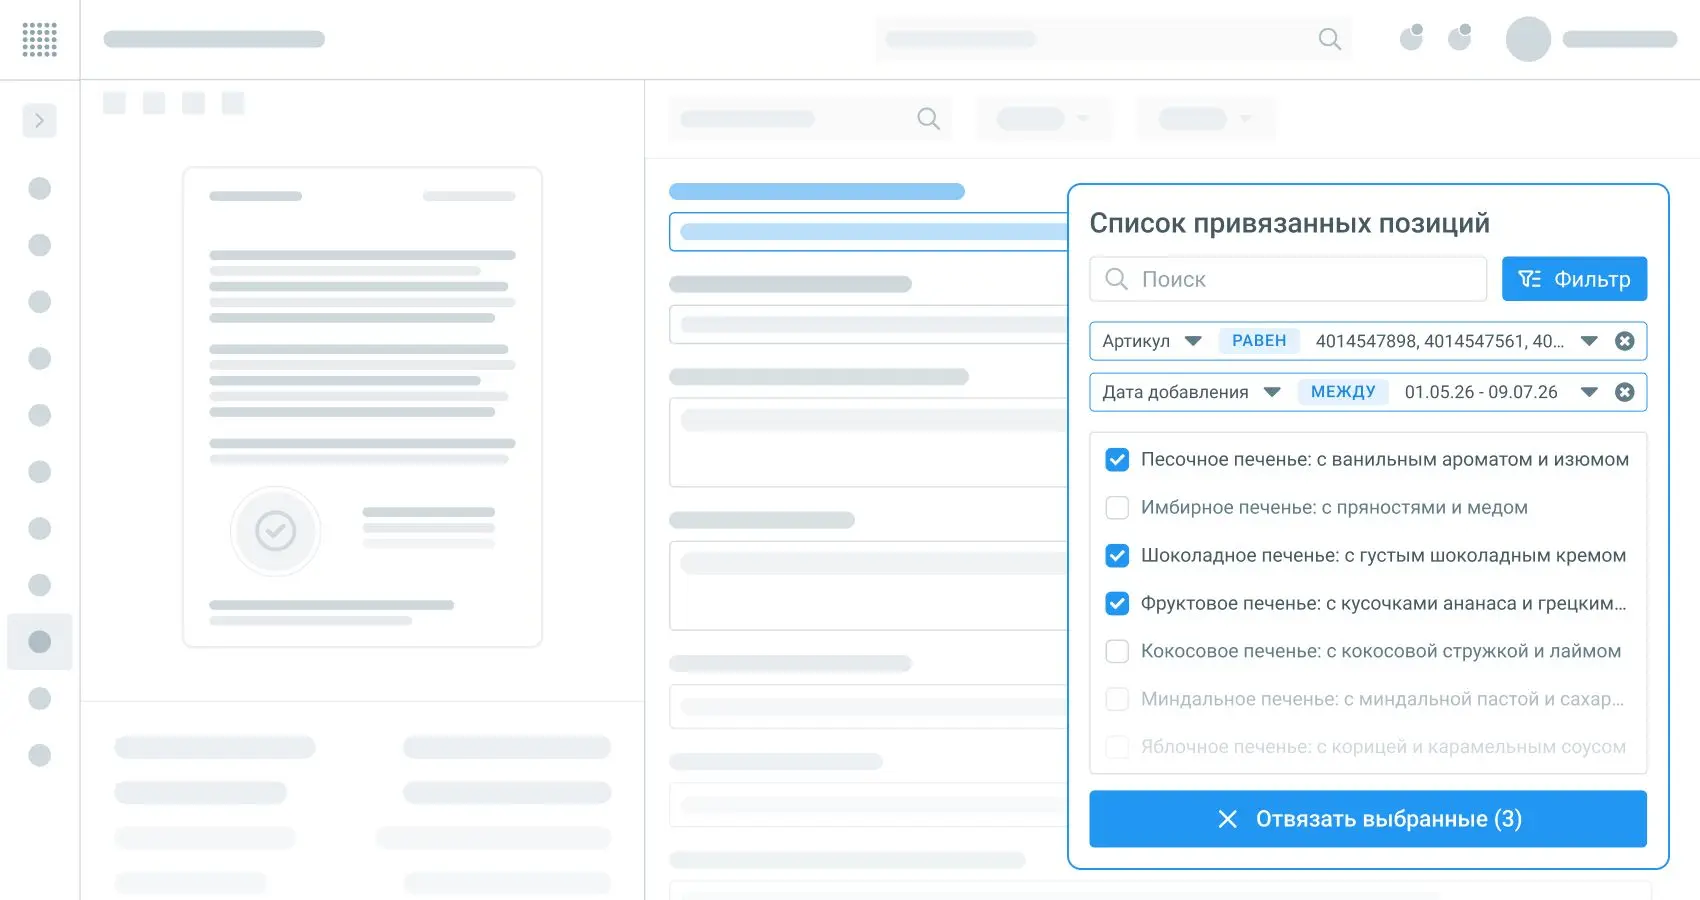The height and width of the screenshot is (900, 1700).
Task: Click the article values text 4014547898, 4014547561
Action: click(x=1439, y=341)
